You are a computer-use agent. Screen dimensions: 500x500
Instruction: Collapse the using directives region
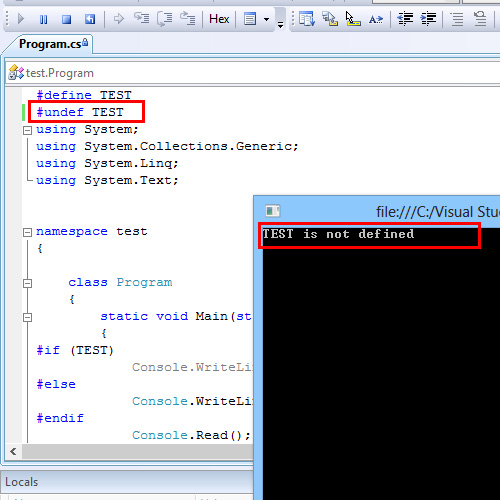coord(28,130)
